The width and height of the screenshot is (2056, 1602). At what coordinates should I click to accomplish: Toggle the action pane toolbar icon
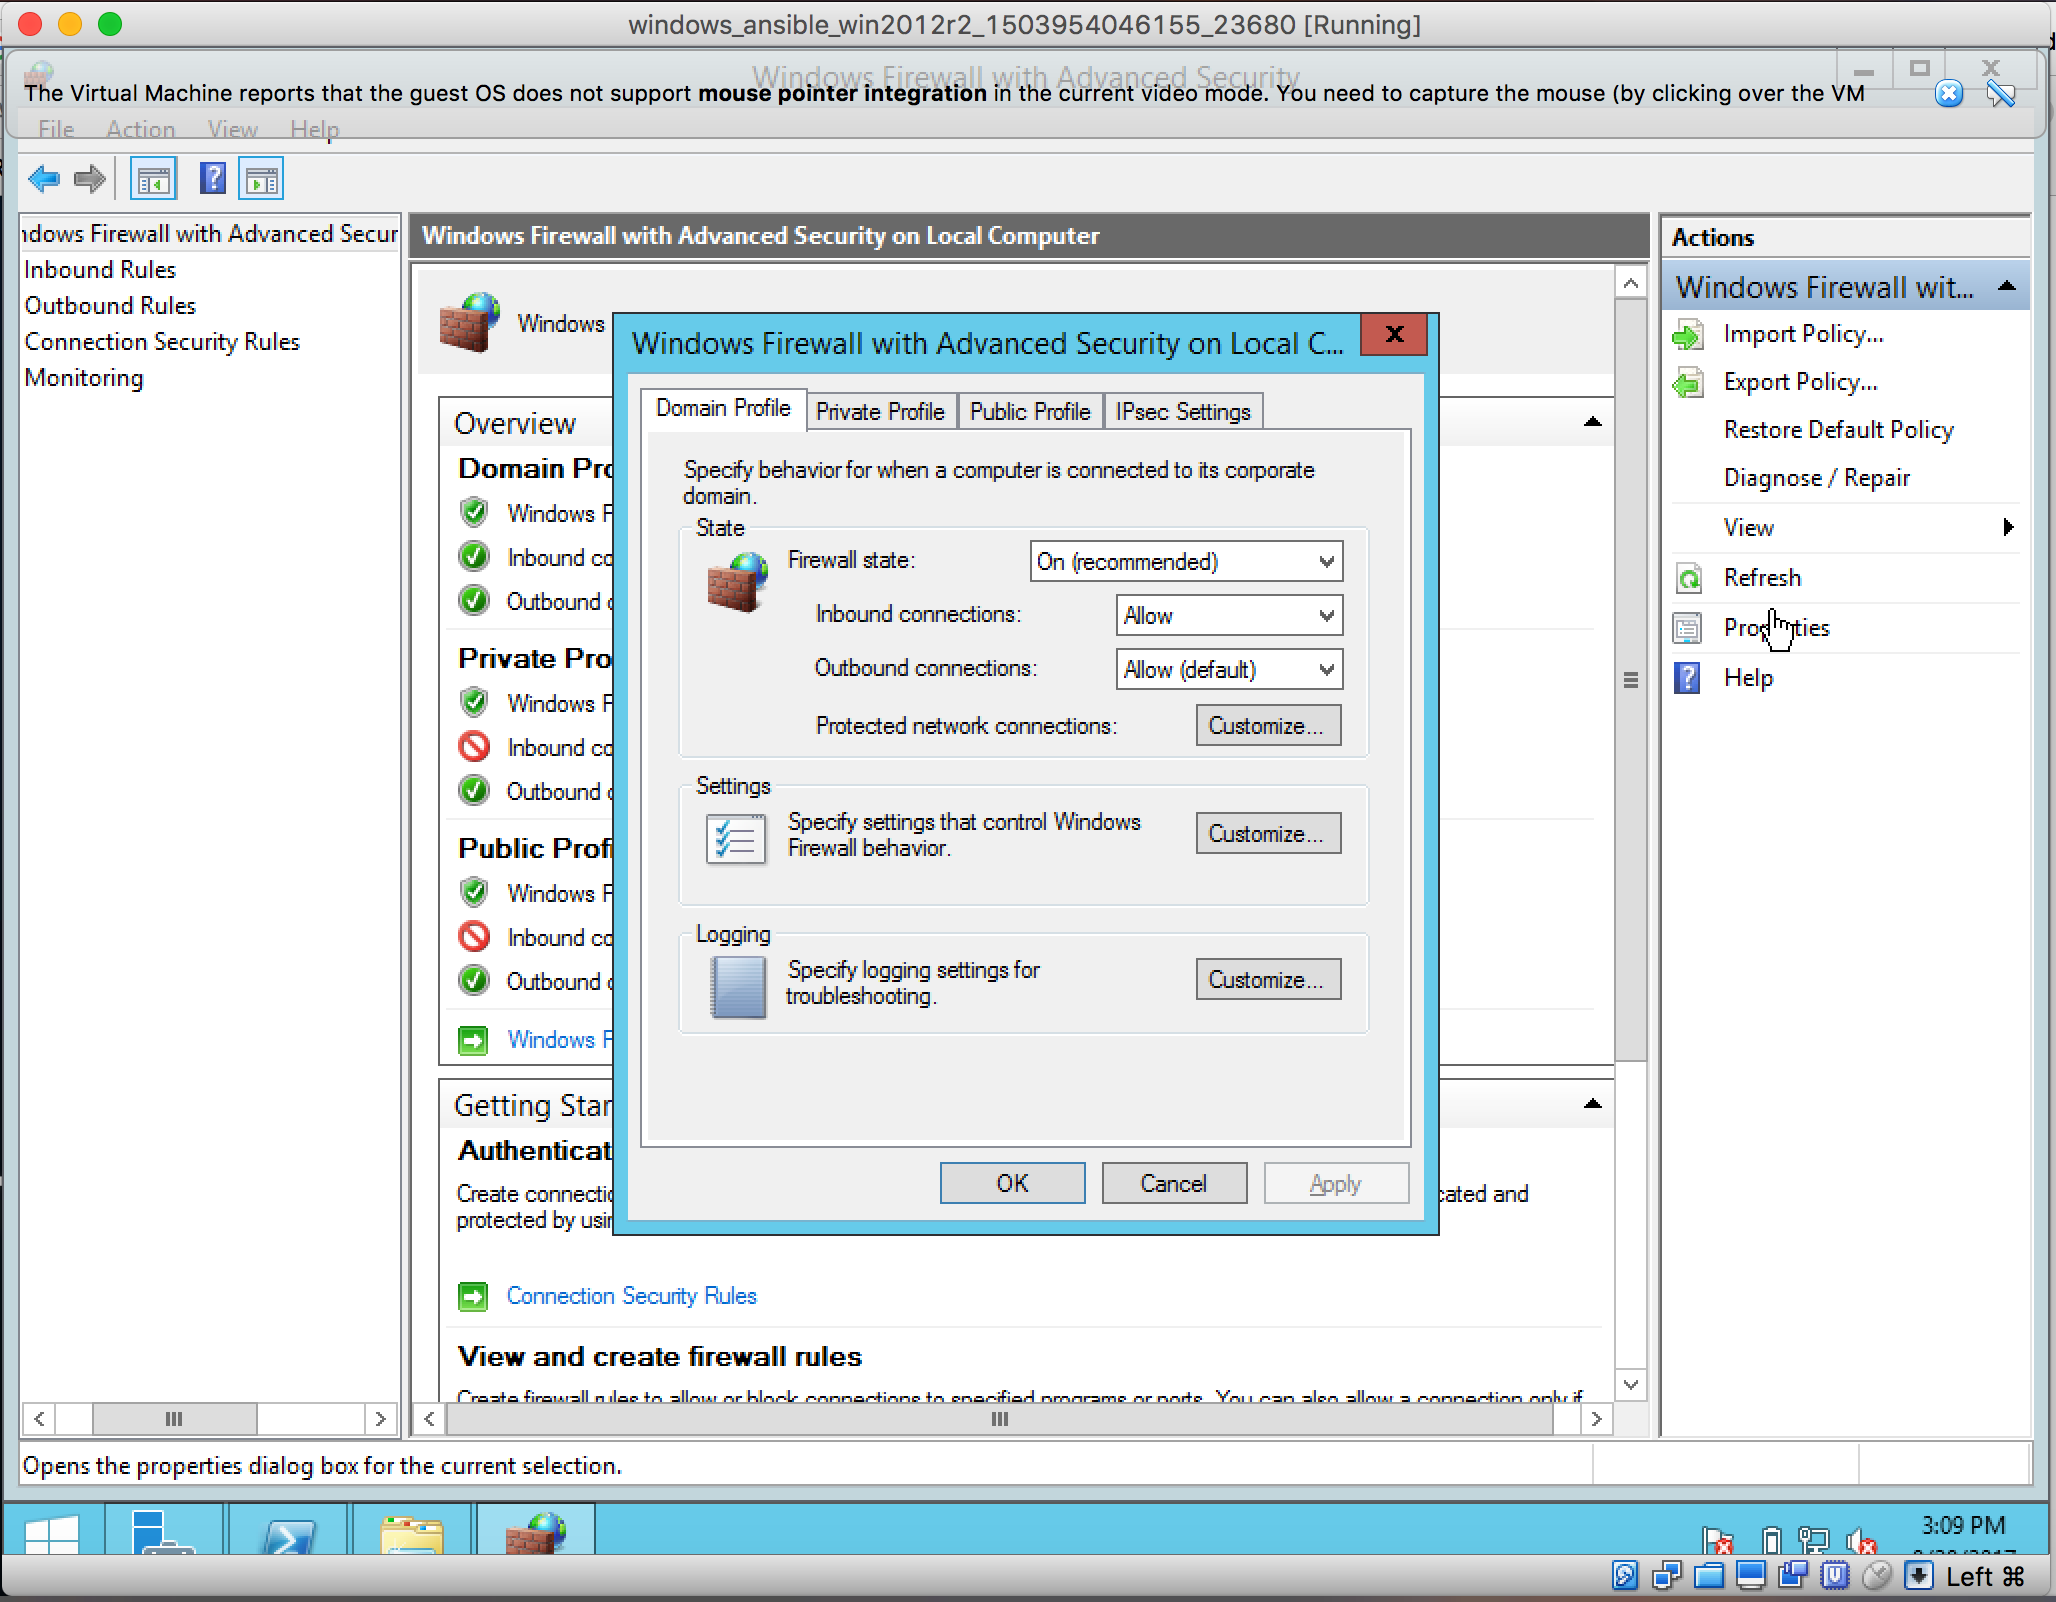(x=261, y=180)
